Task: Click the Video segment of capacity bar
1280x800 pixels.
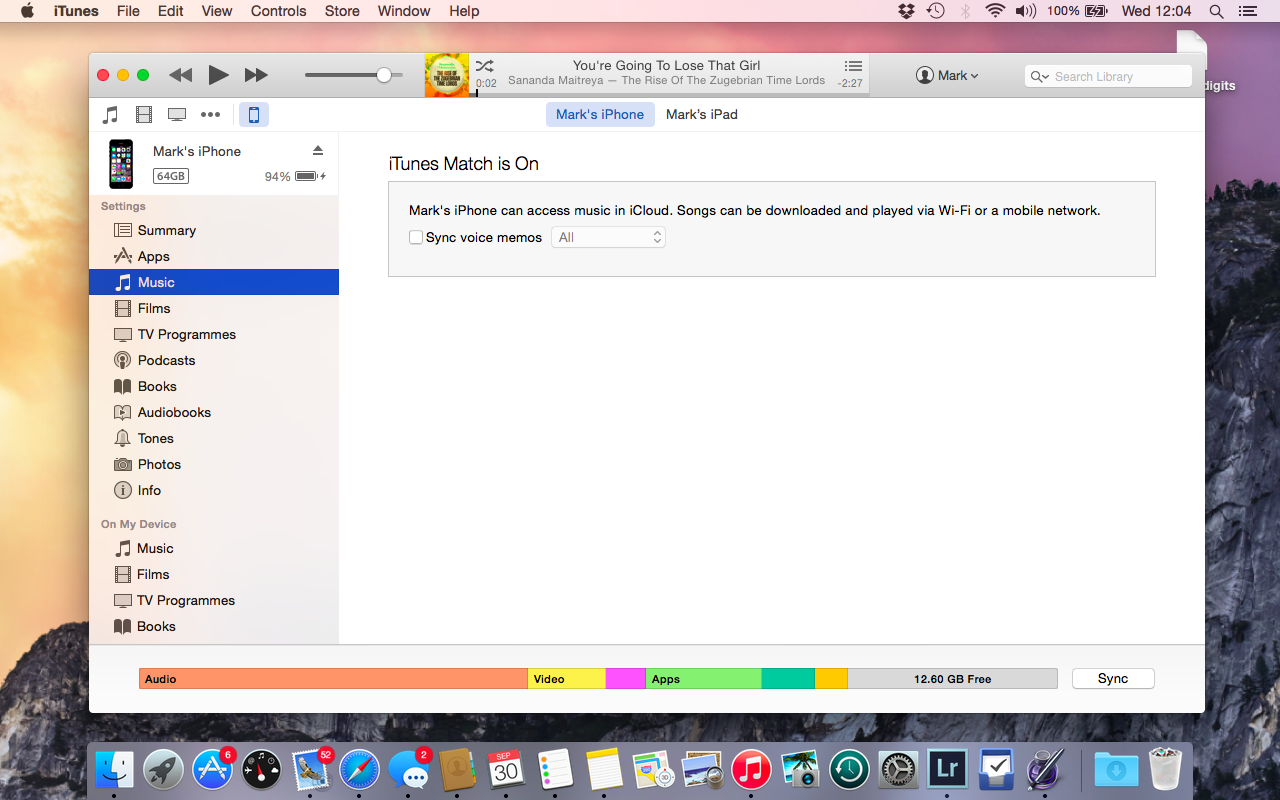Action: pyautogui.click(x=566, y=679)
